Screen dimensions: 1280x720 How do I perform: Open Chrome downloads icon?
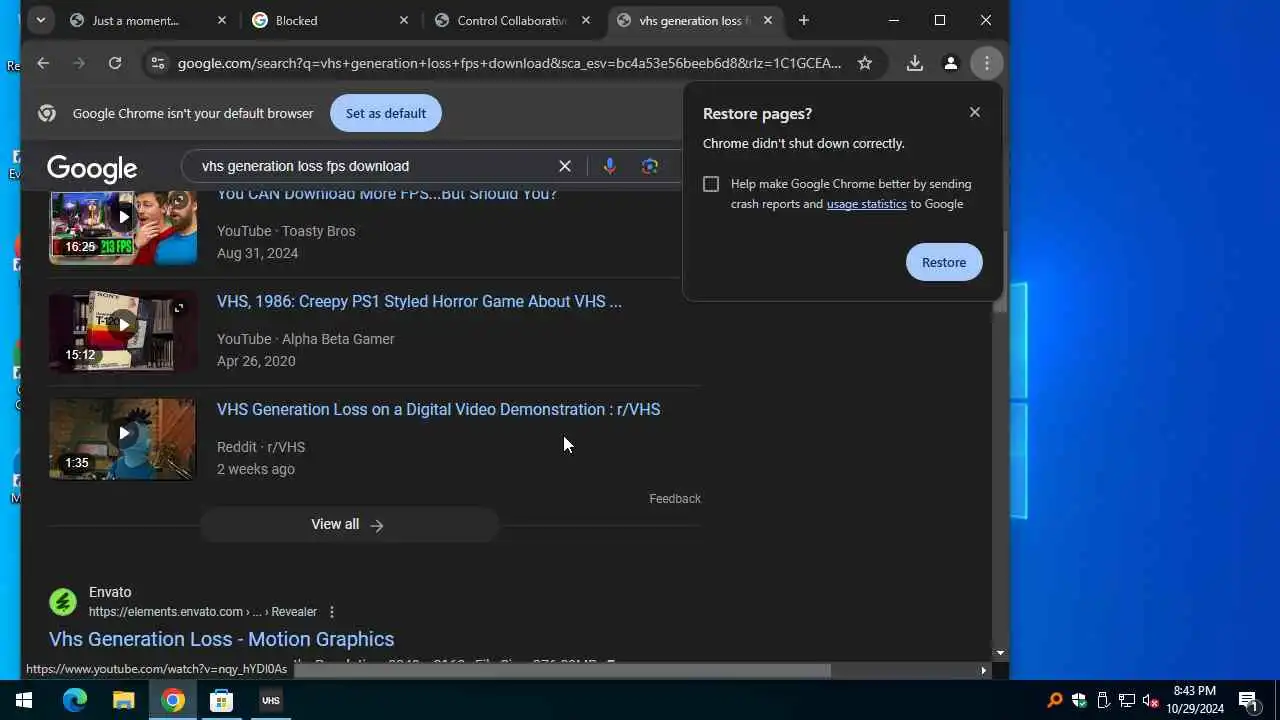click(914, 63)
